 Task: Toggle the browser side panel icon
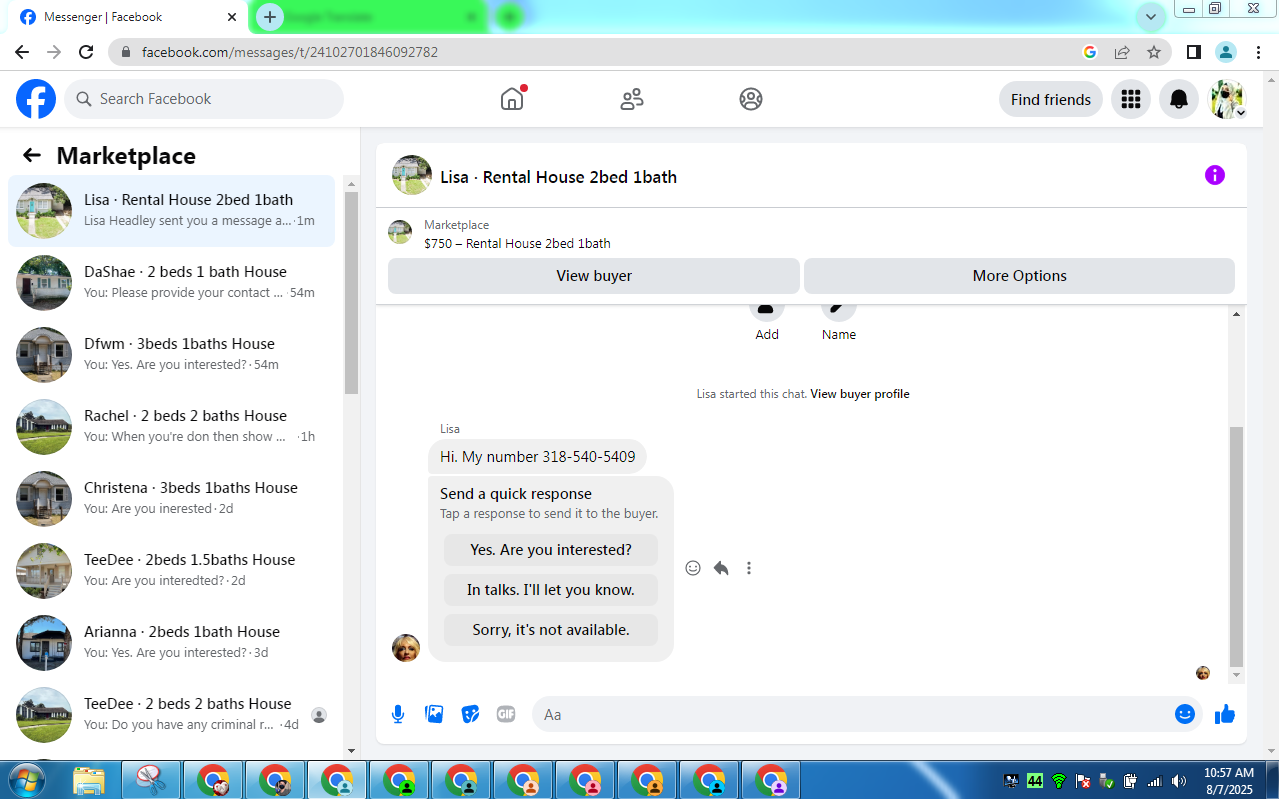1194,52
